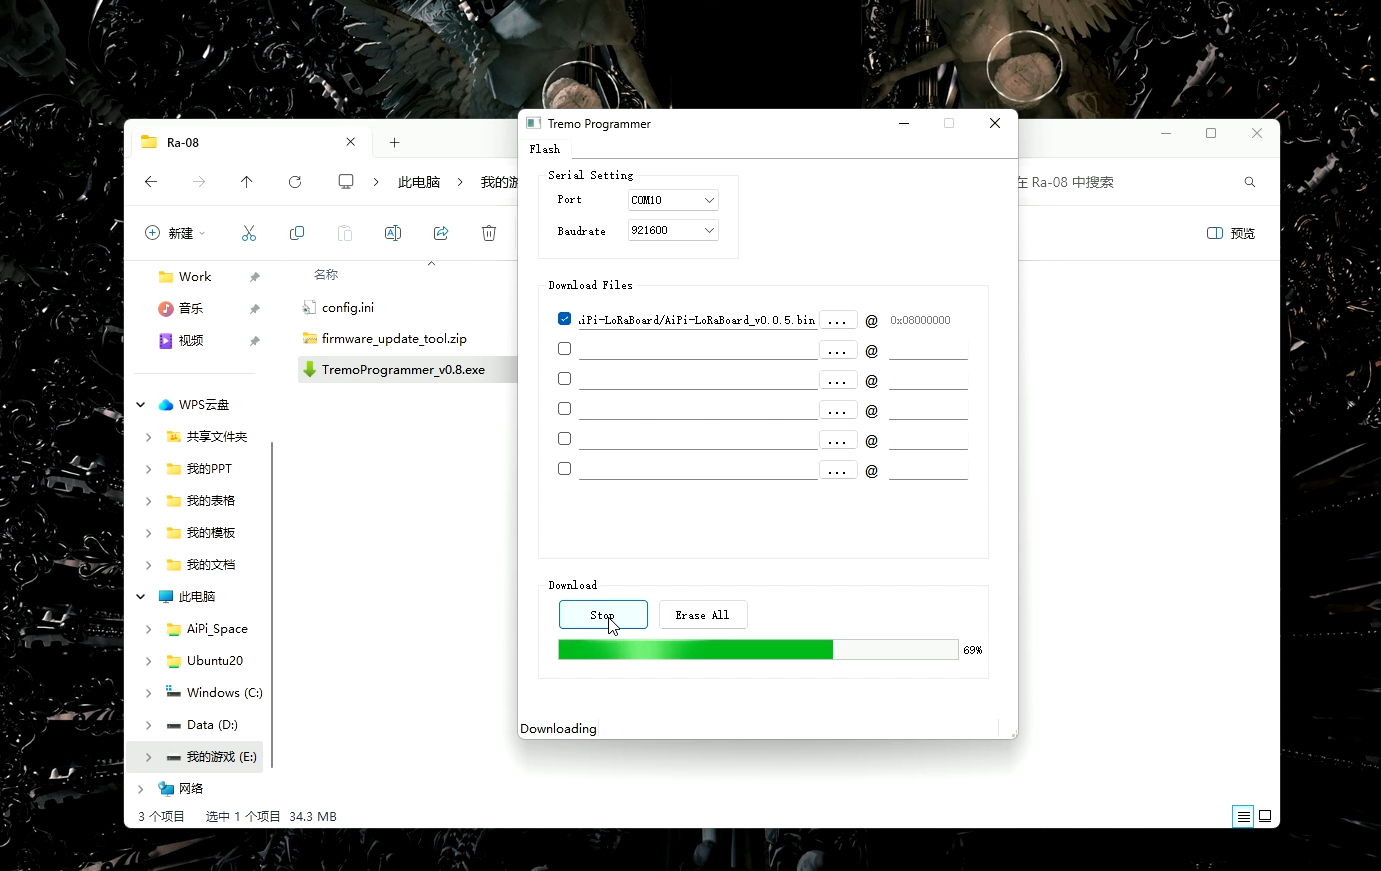
Task: Click the Erase All button
Action: pos(703,615)
